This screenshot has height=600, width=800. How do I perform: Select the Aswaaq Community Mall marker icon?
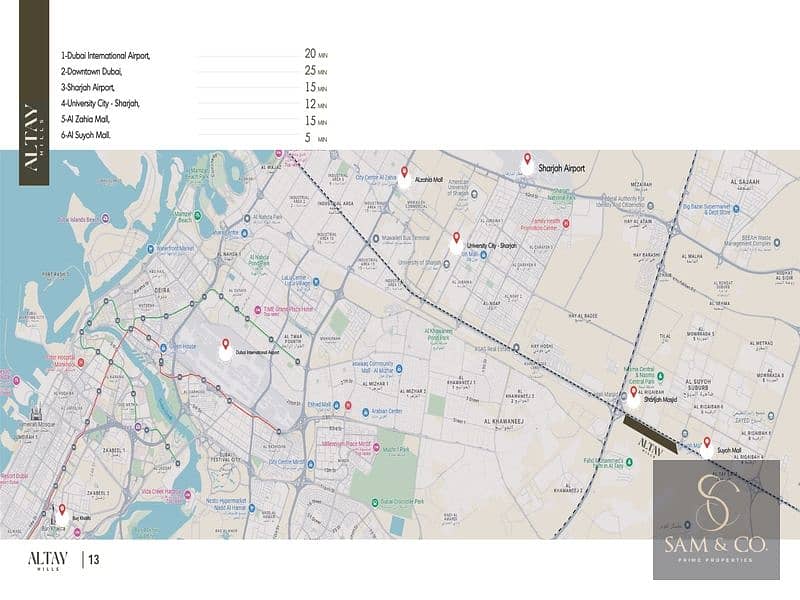pyautogui.click(x=399, y=368)
